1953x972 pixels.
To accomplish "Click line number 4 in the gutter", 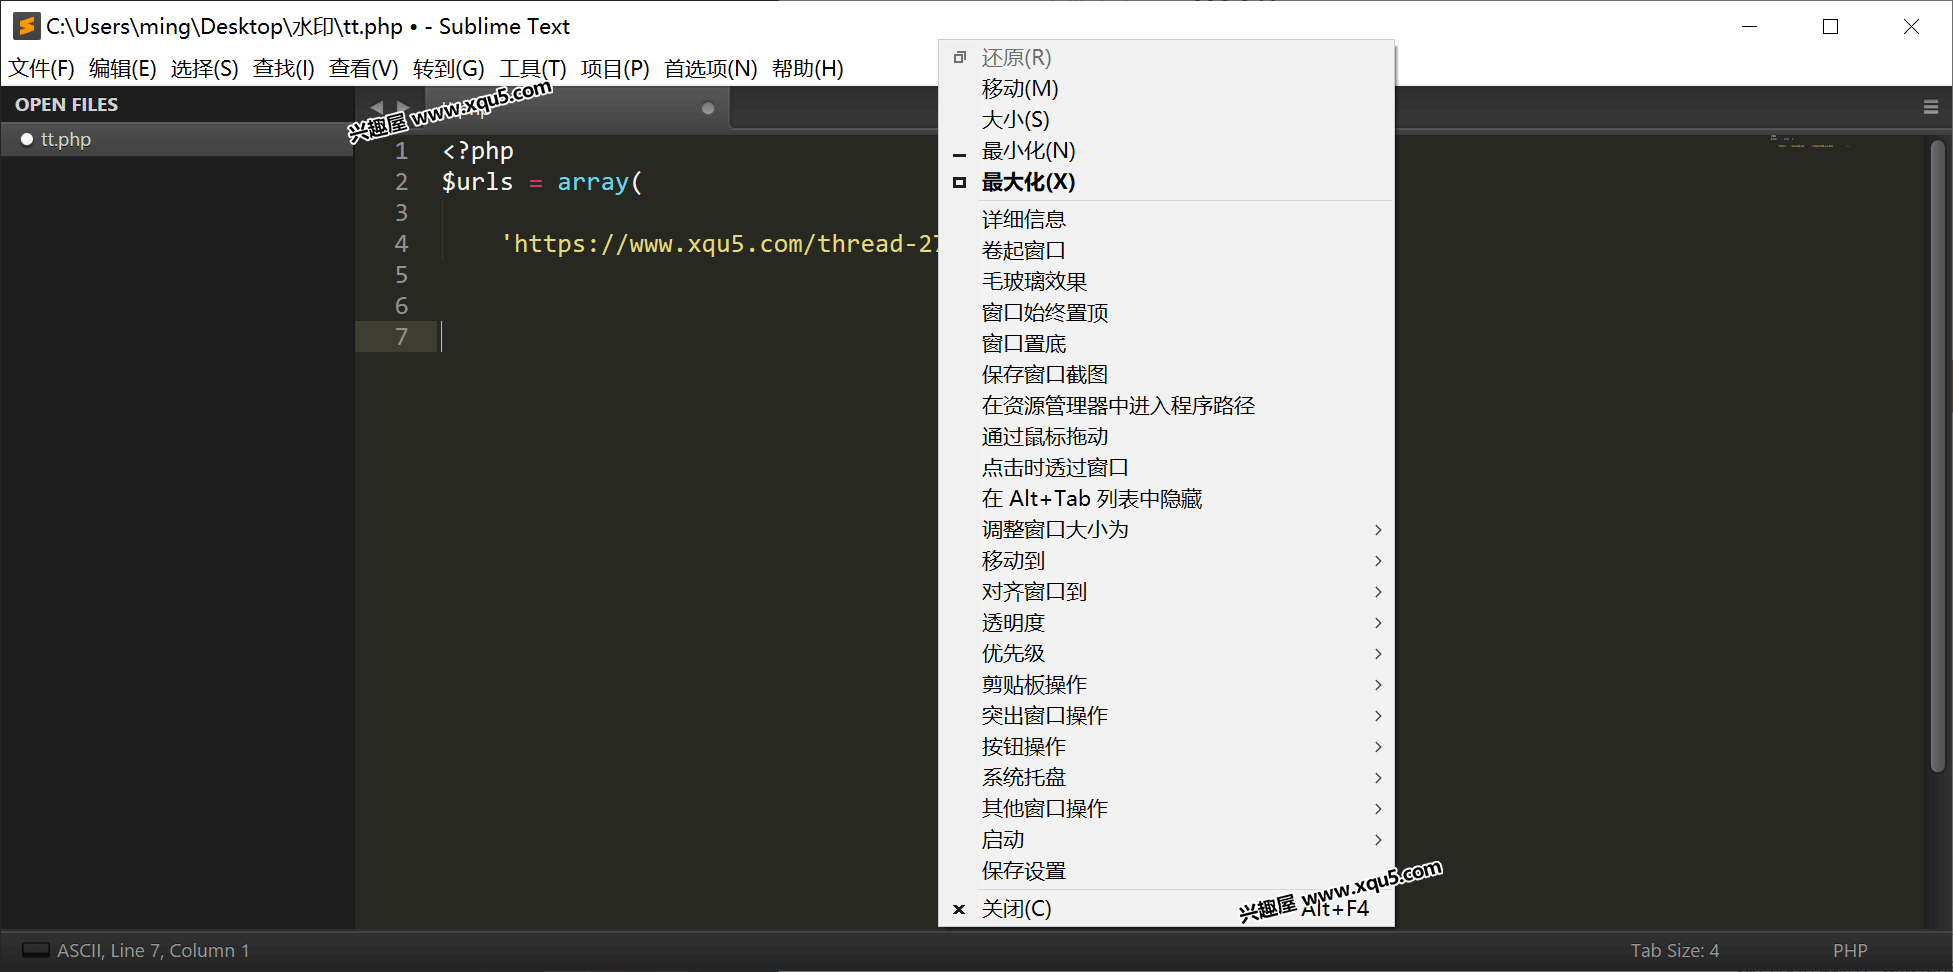I will [x=401, y=243].
